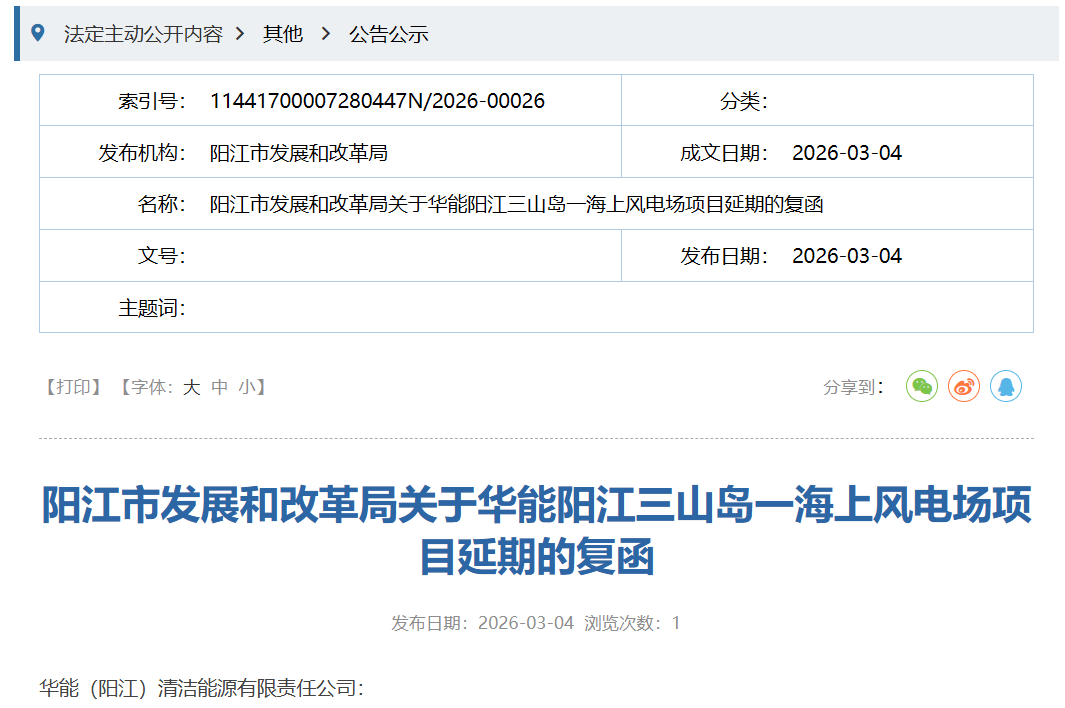Viewport: 1065px width, 708px height.
Task: Click the 成文日期 value 2026-03-04
Action: 846,153
